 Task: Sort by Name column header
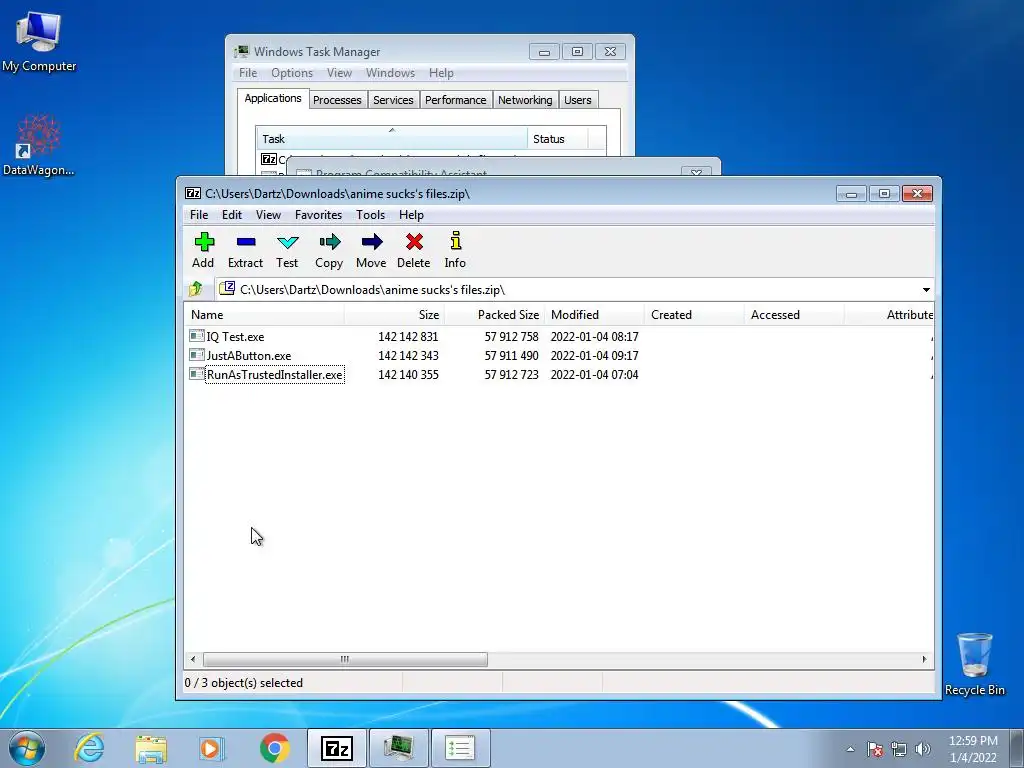264,315
